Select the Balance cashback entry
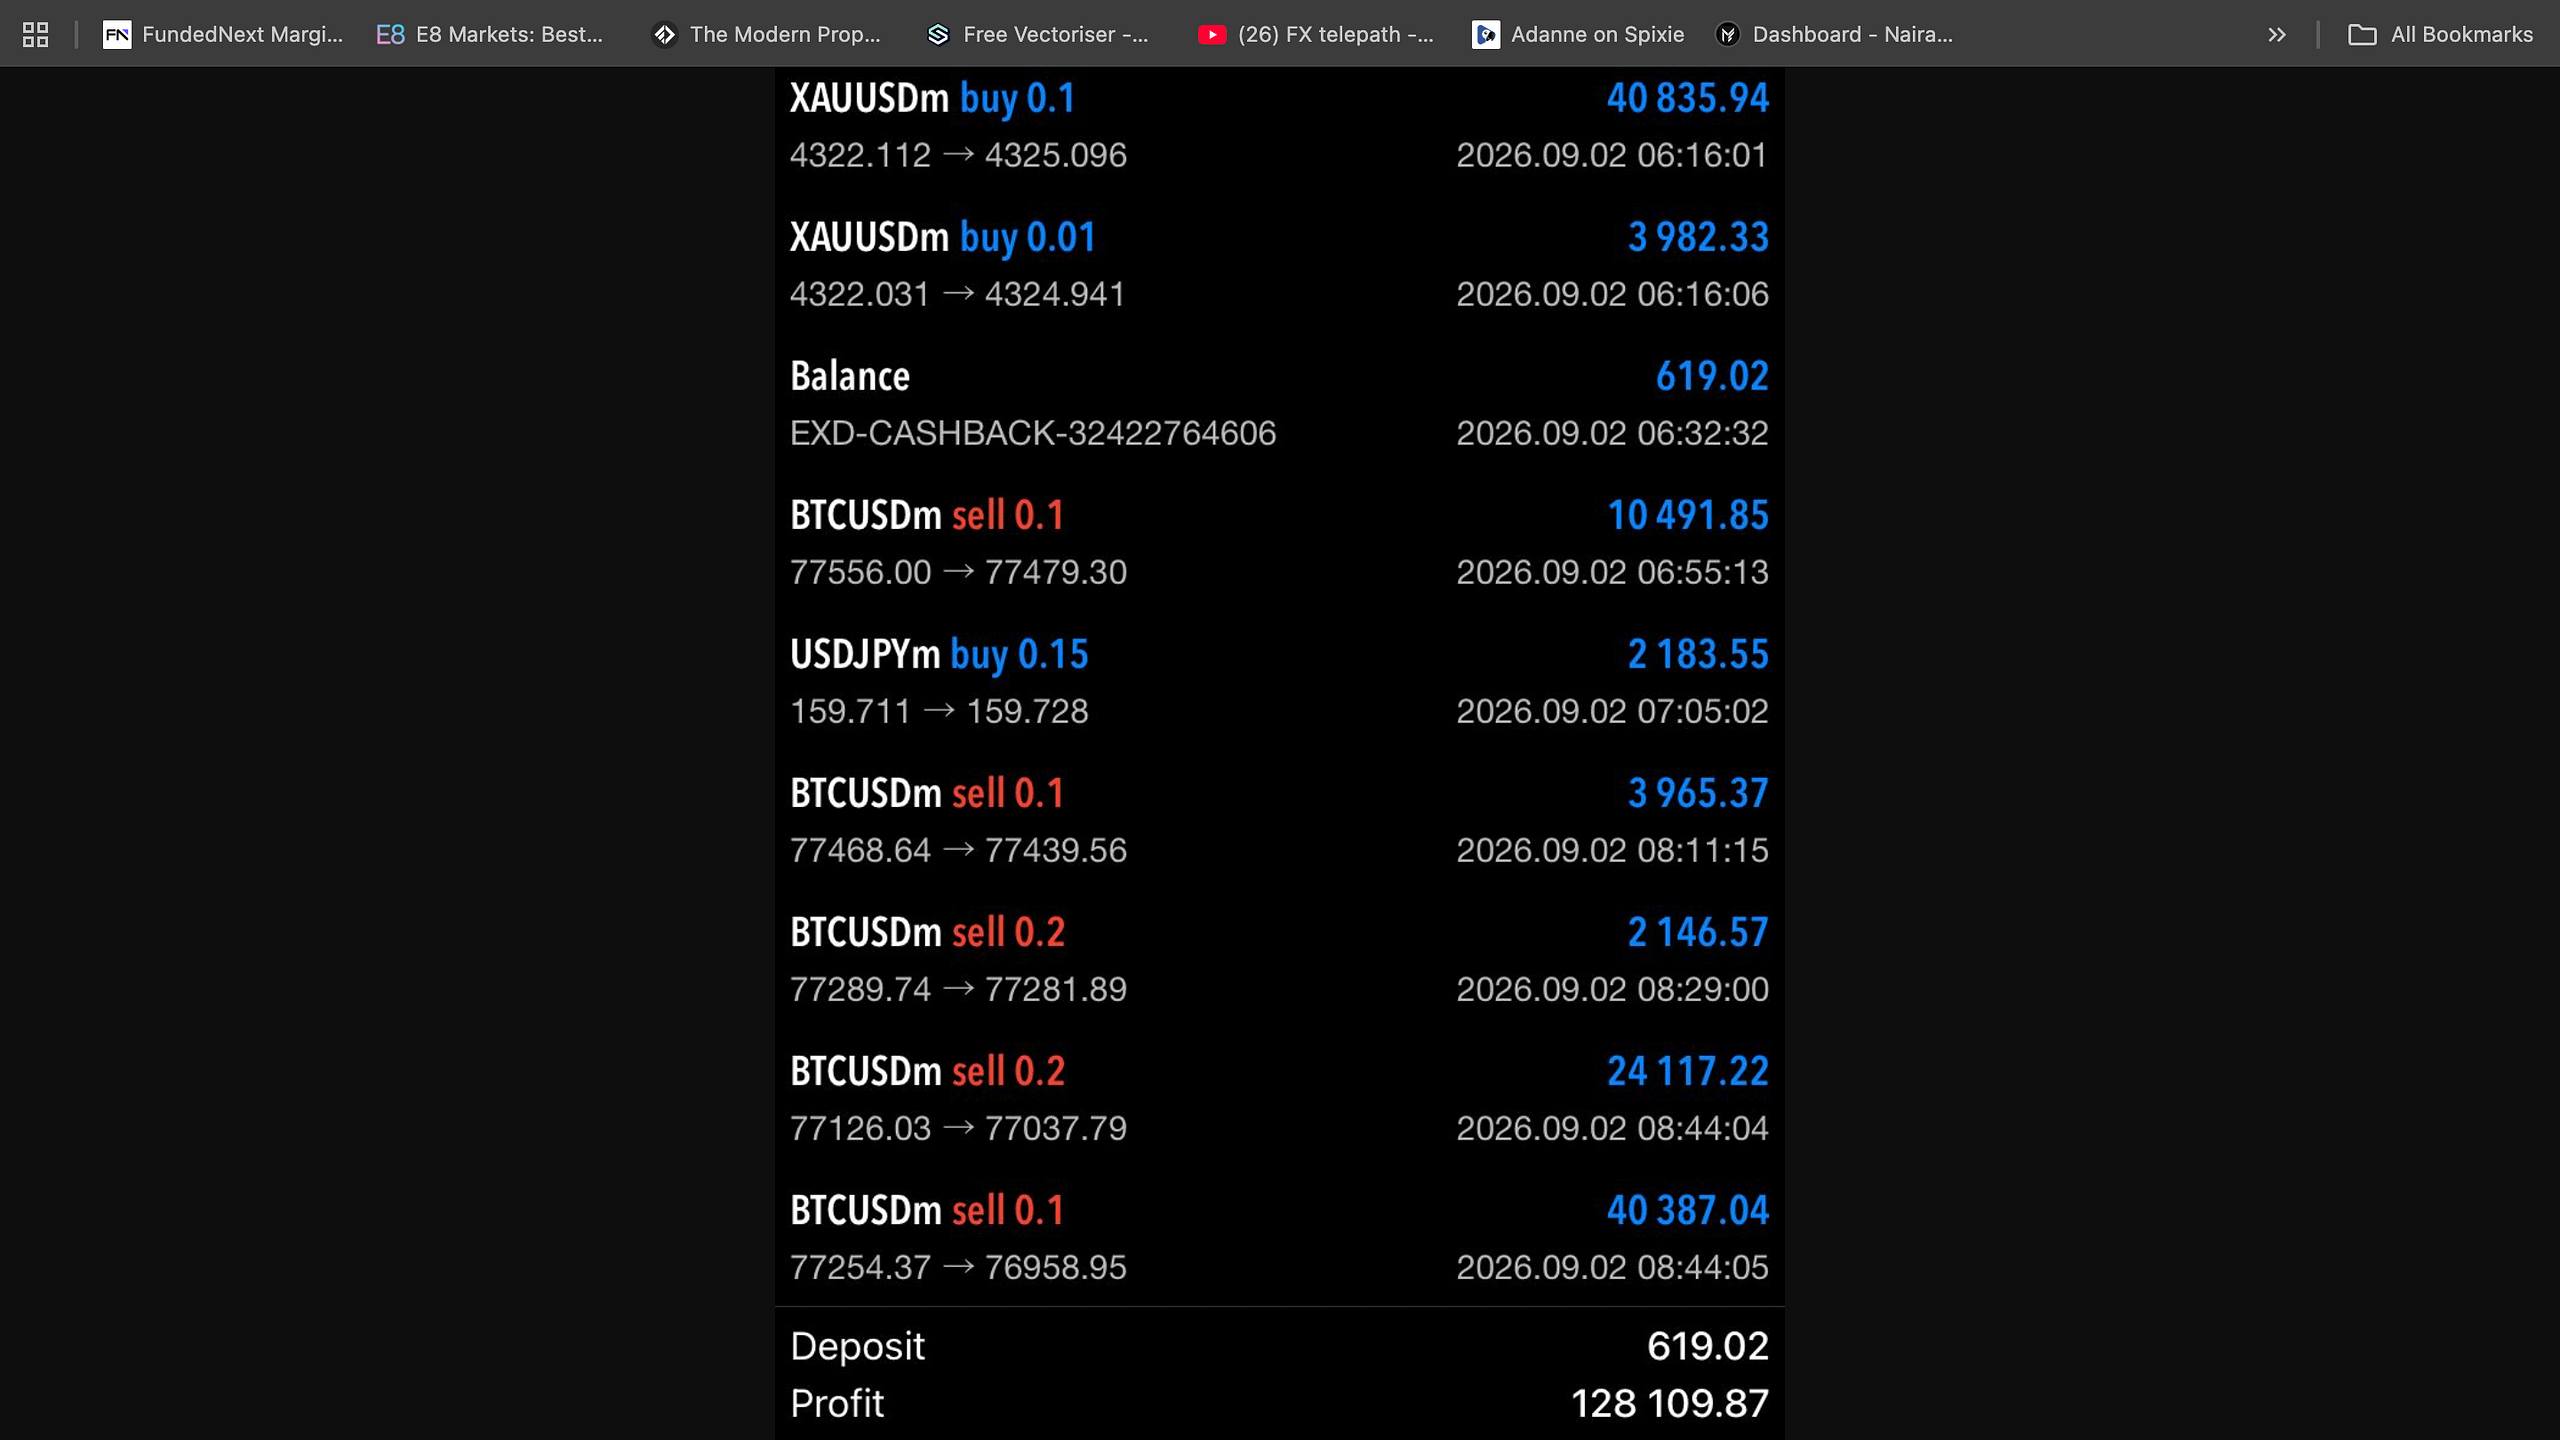The width and height of the screenshot is (2560, 1440). pyautogui.click(x=1279, y=404)
